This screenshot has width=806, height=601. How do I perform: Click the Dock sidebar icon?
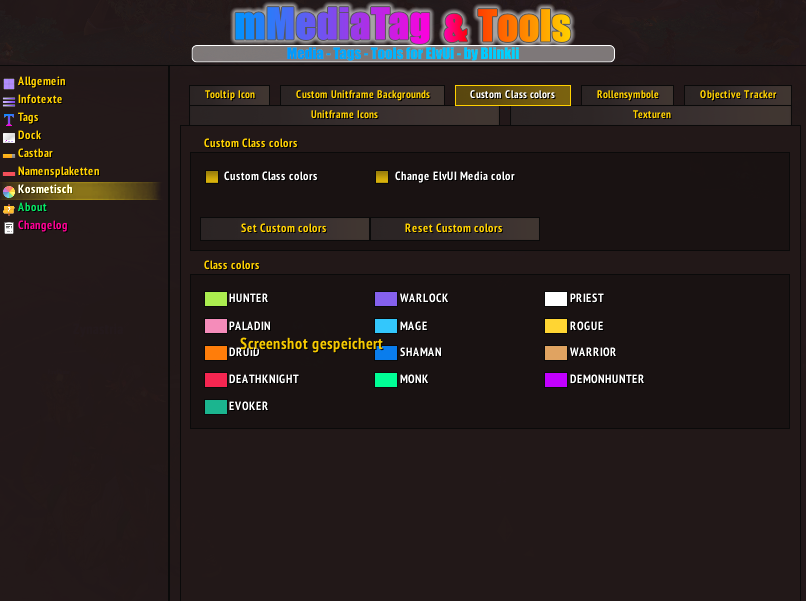[9, 137]
